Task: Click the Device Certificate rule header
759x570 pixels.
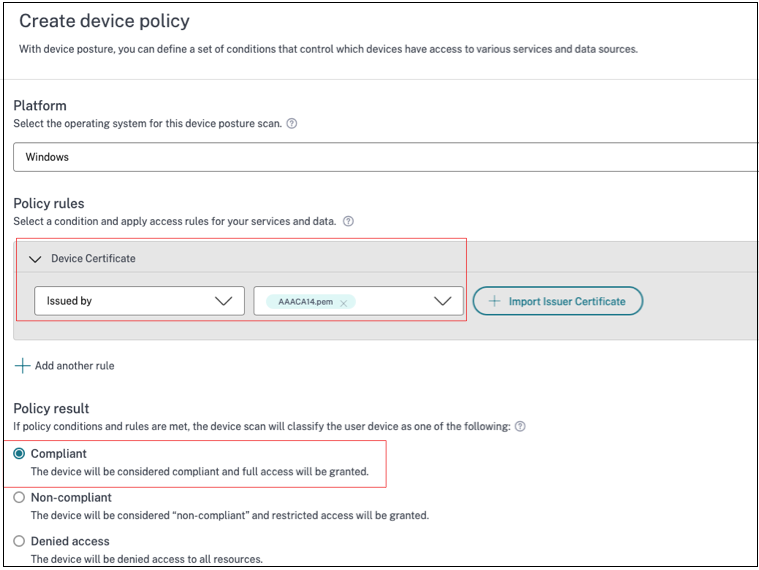Action: [x=93, y=258]
